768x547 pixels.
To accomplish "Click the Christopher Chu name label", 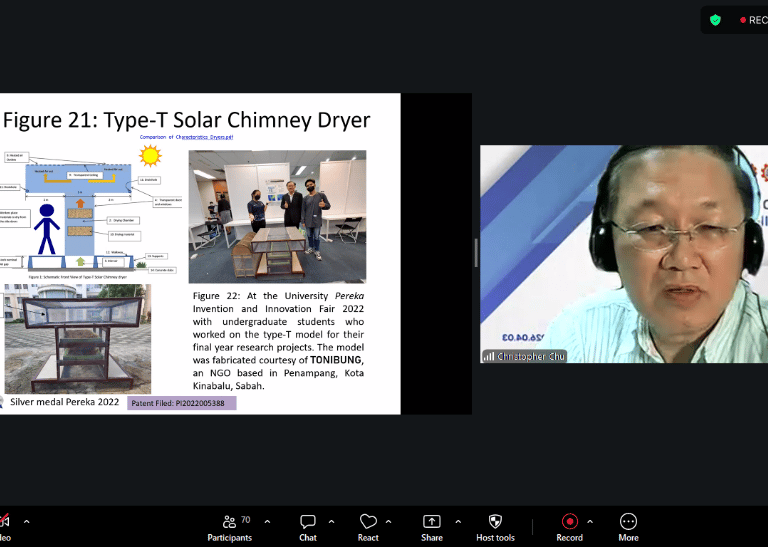I will point(524,357).
